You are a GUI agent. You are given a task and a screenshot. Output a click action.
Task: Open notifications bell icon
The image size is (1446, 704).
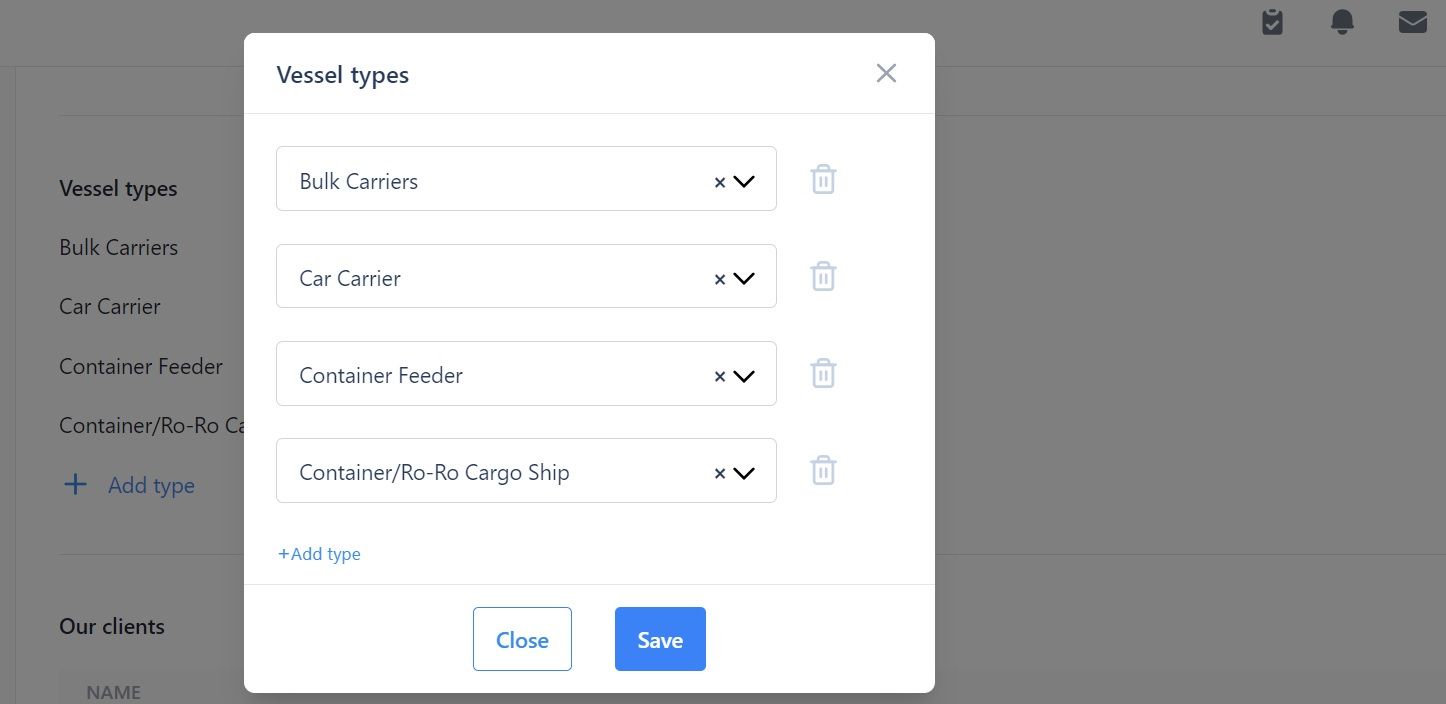pyautogui.click(x=1343, y=22)
